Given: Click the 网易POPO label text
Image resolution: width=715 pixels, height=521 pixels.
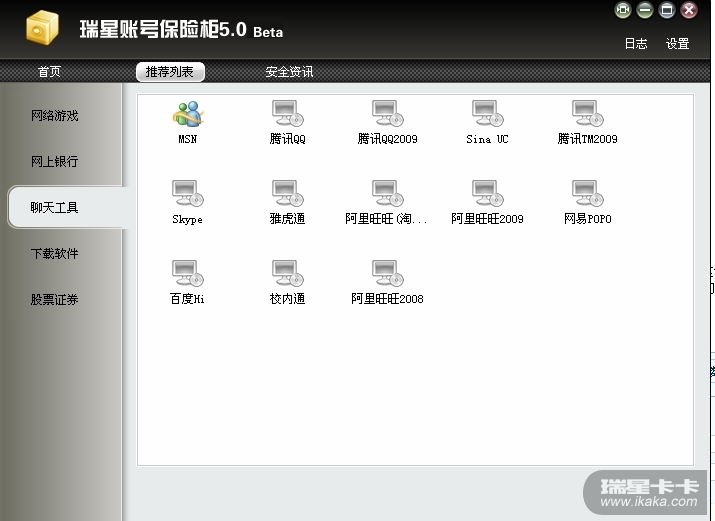Looking at the screenshot, I should (x=588, y=219).
